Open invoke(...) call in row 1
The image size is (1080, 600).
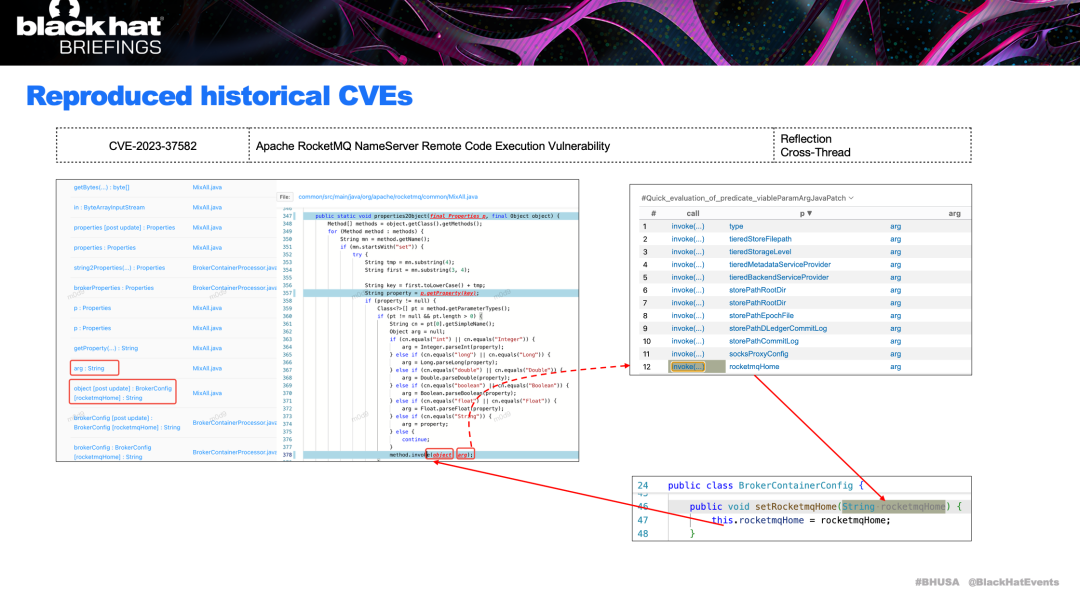pyautogui.click(x=688, y=227)
